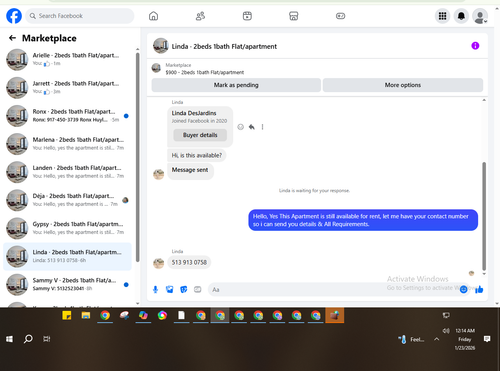Open the Facebook logo home link

click(x=14, y=16)
